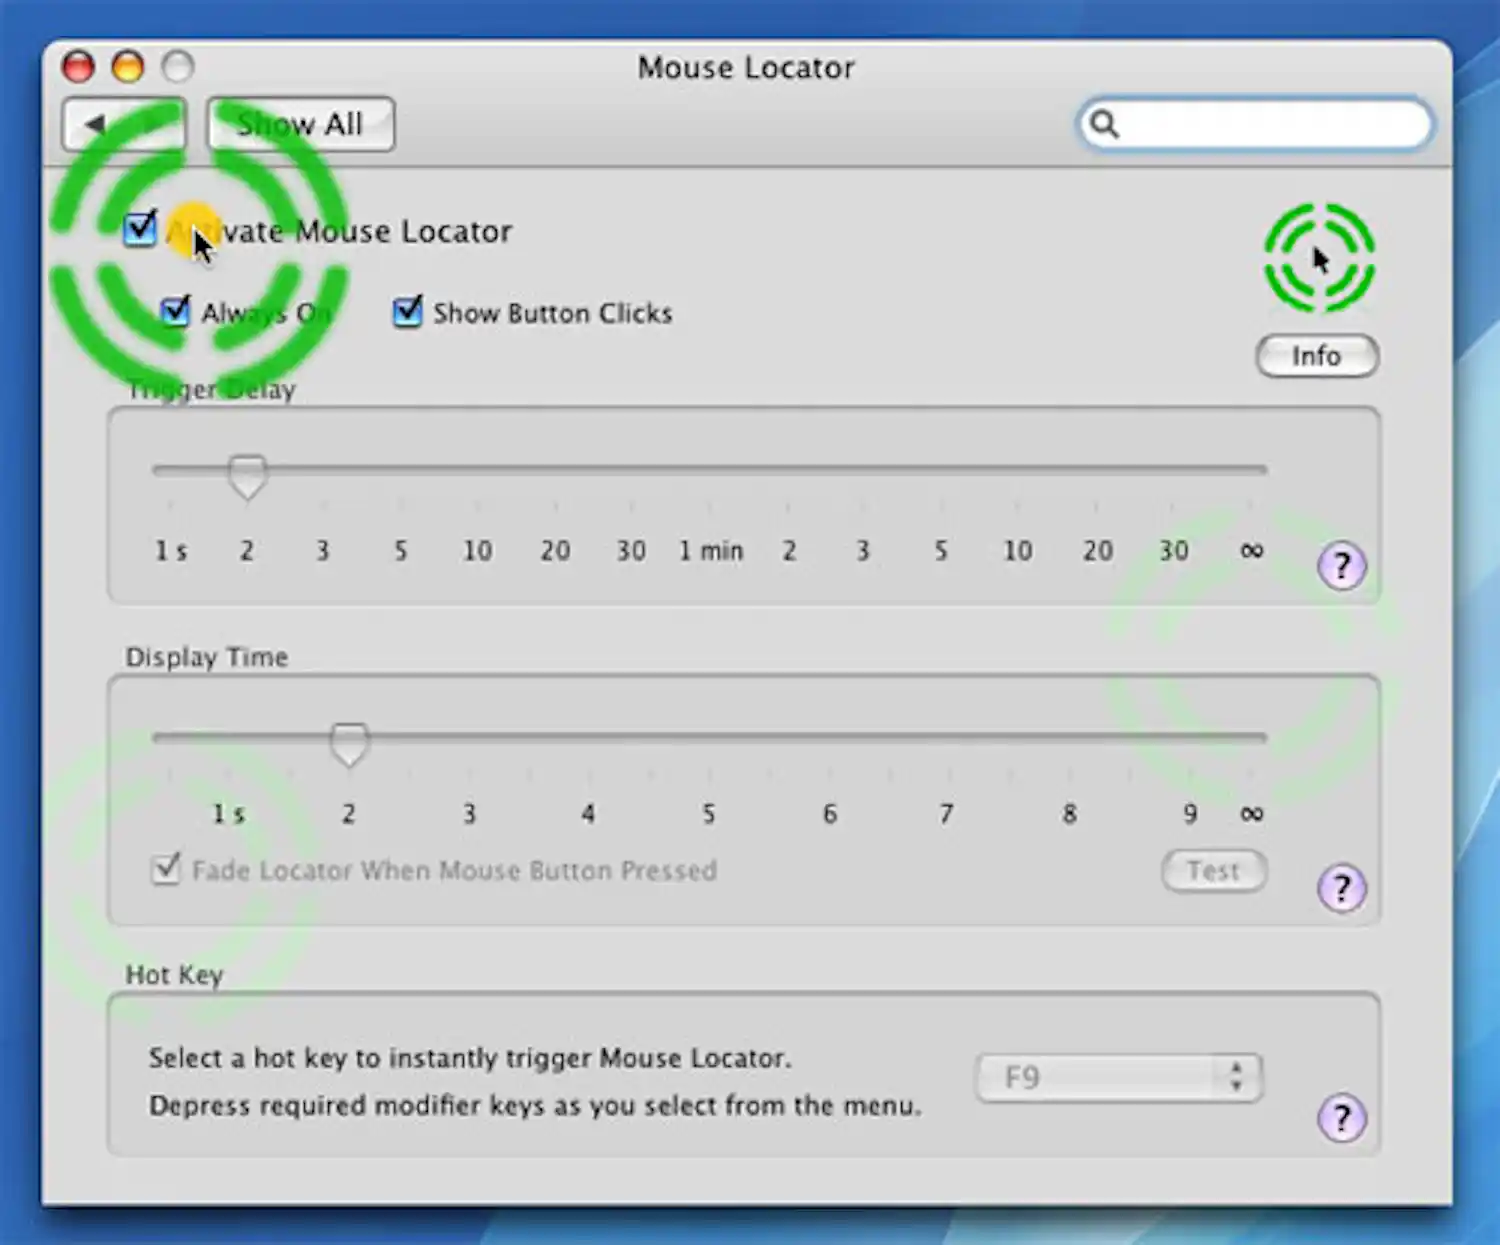Click the Trigger Delay slider knob
This screenshot has width=1500, height=1245.
(x=247, y=475)
